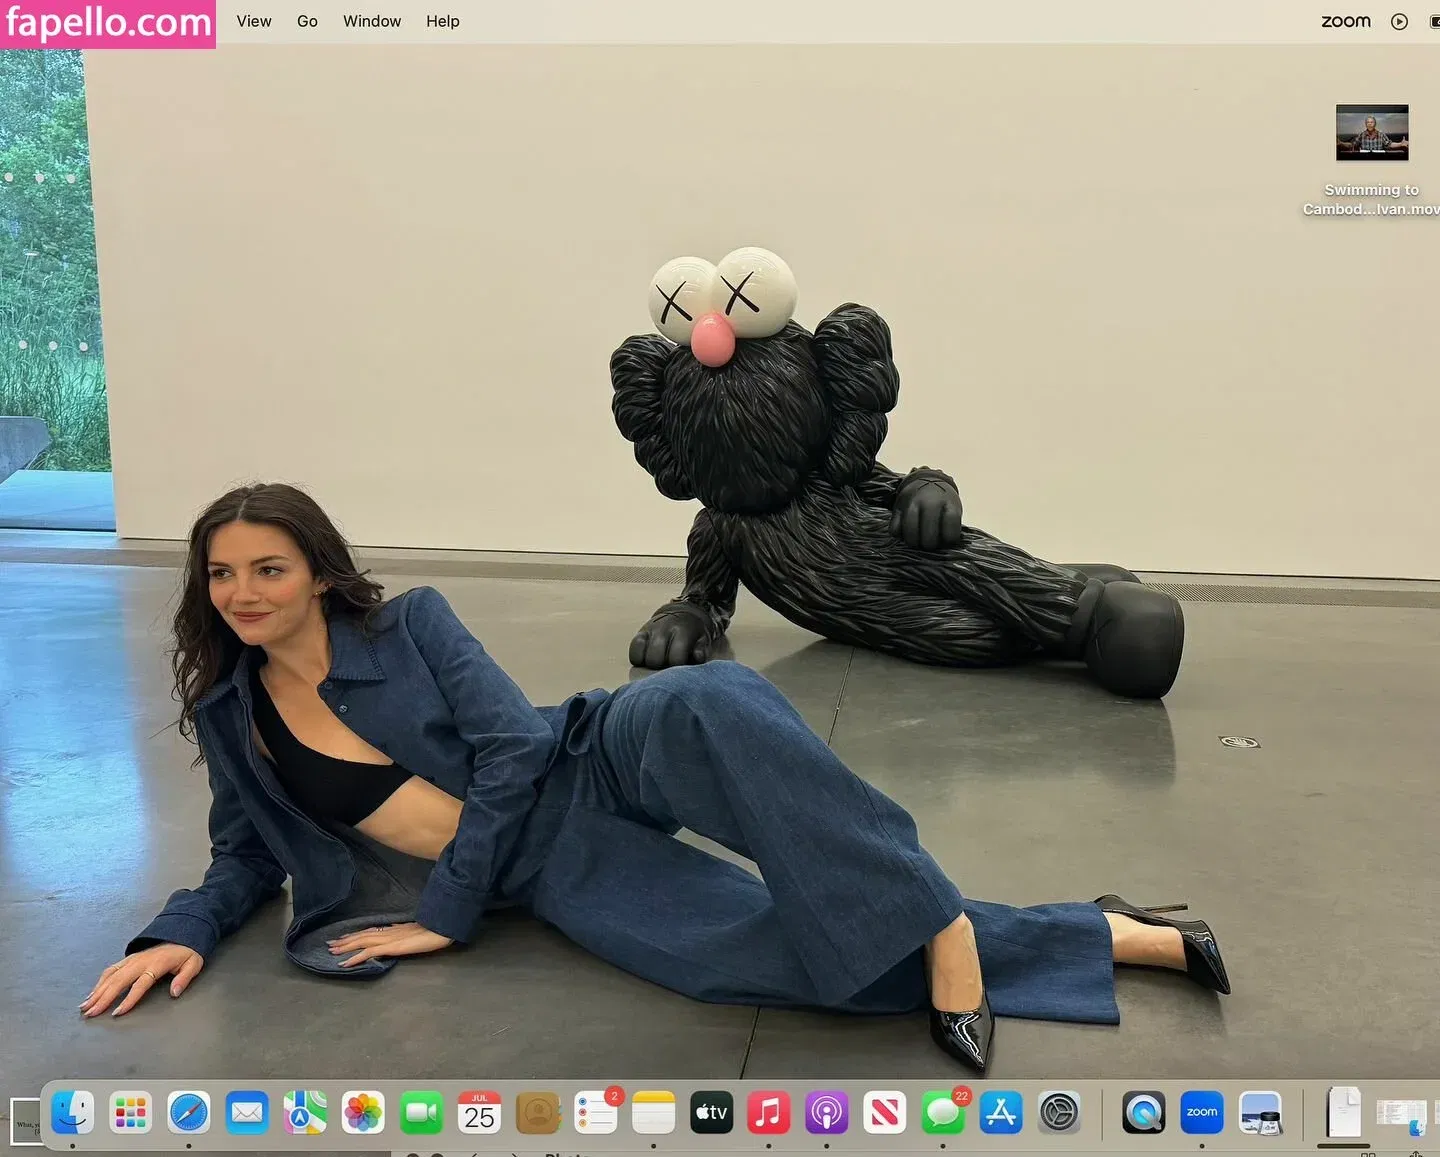Image resolution: width=1440 pixels, height=1157 pixels.
Task: Open the App Store icon
Action: click(1001, 1112)
